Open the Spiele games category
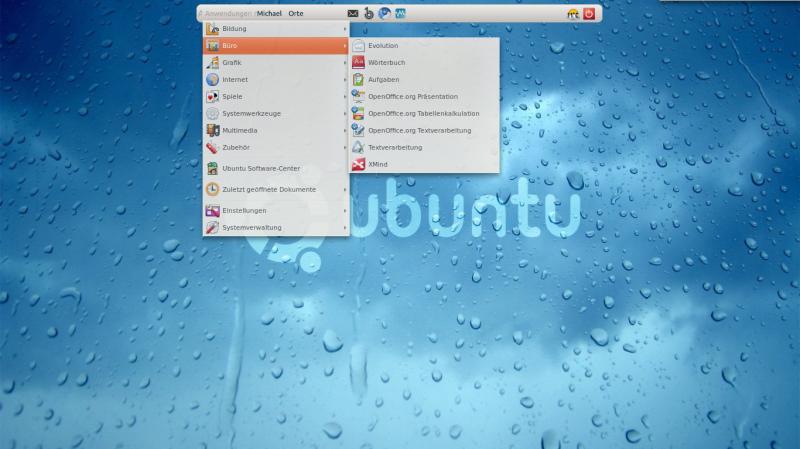This screenshot has height=449, width=800. [x=276, y=96]
